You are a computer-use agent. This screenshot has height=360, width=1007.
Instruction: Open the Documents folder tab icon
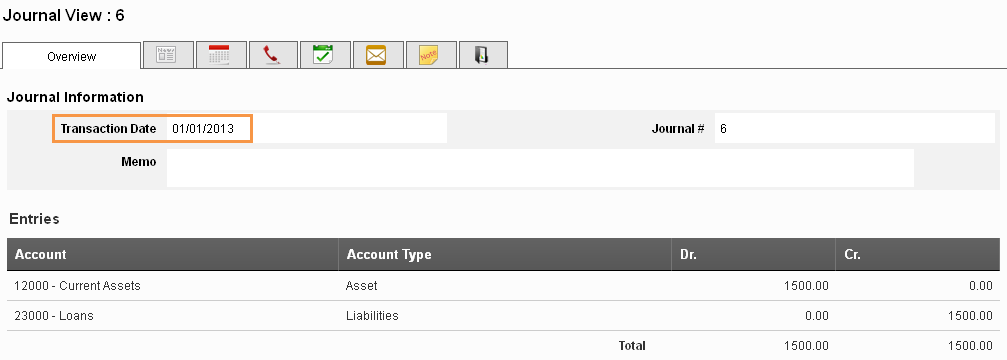click(x=482, y=55)
